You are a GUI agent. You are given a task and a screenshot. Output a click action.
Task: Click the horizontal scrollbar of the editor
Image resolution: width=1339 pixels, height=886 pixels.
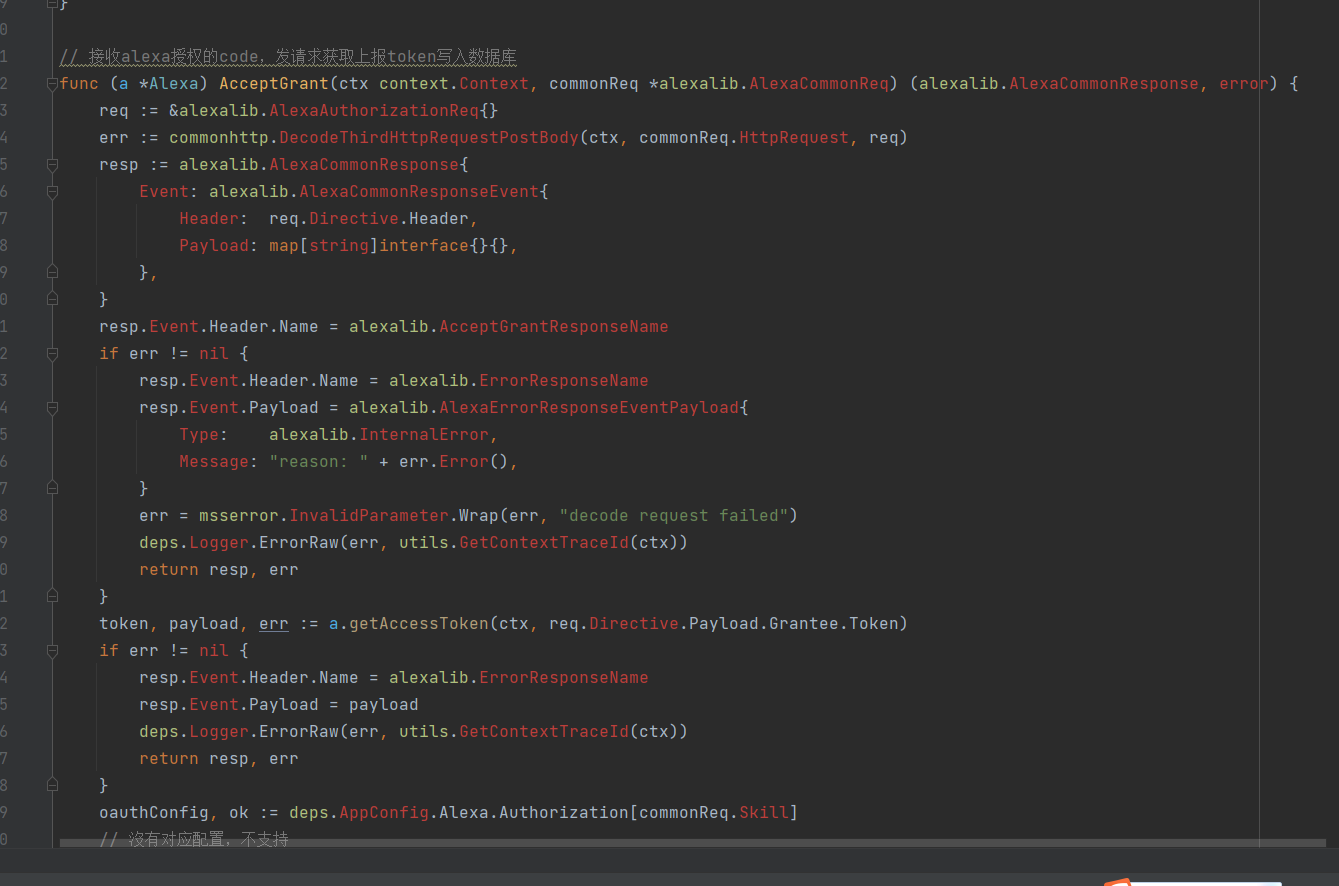coord(692,843)
